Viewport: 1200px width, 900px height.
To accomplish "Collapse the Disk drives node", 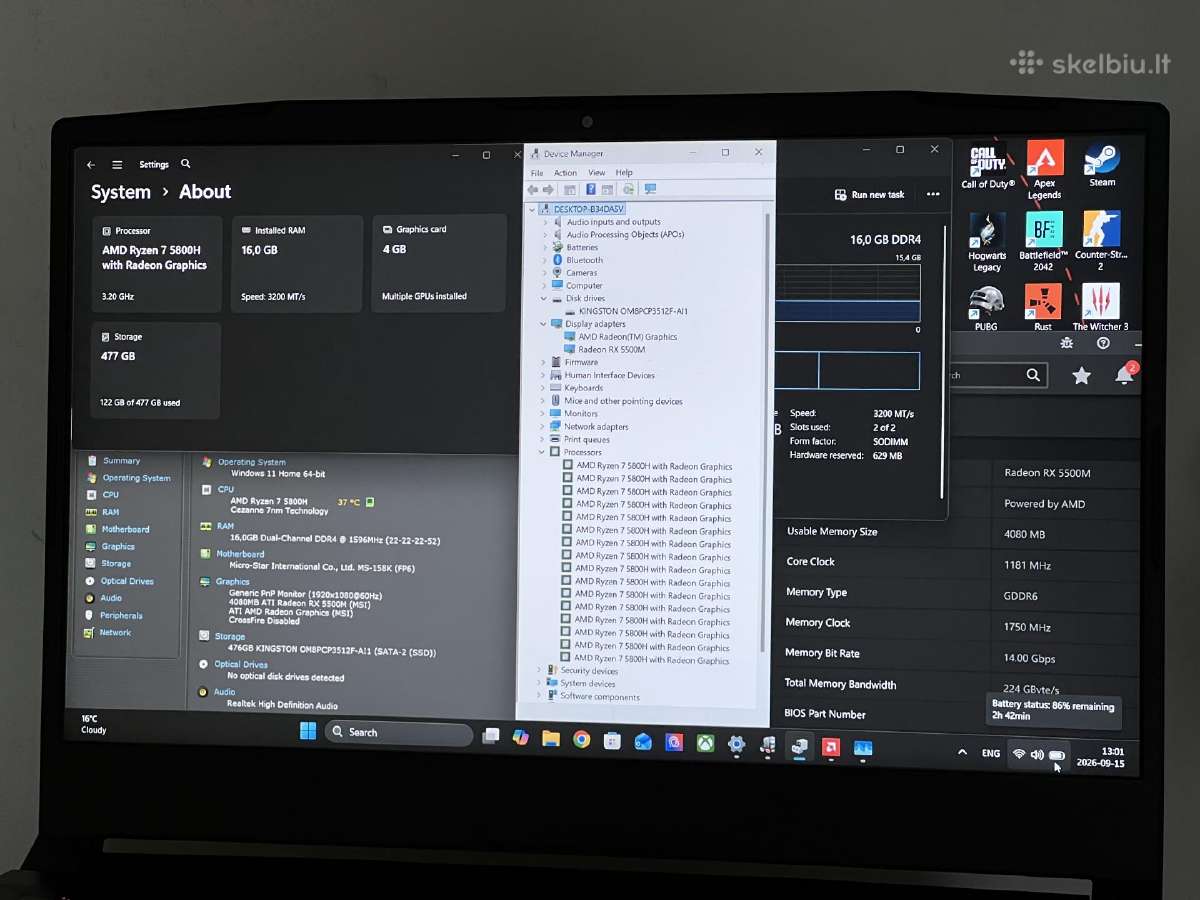I will pyautogui.click(x=545, y=298).
